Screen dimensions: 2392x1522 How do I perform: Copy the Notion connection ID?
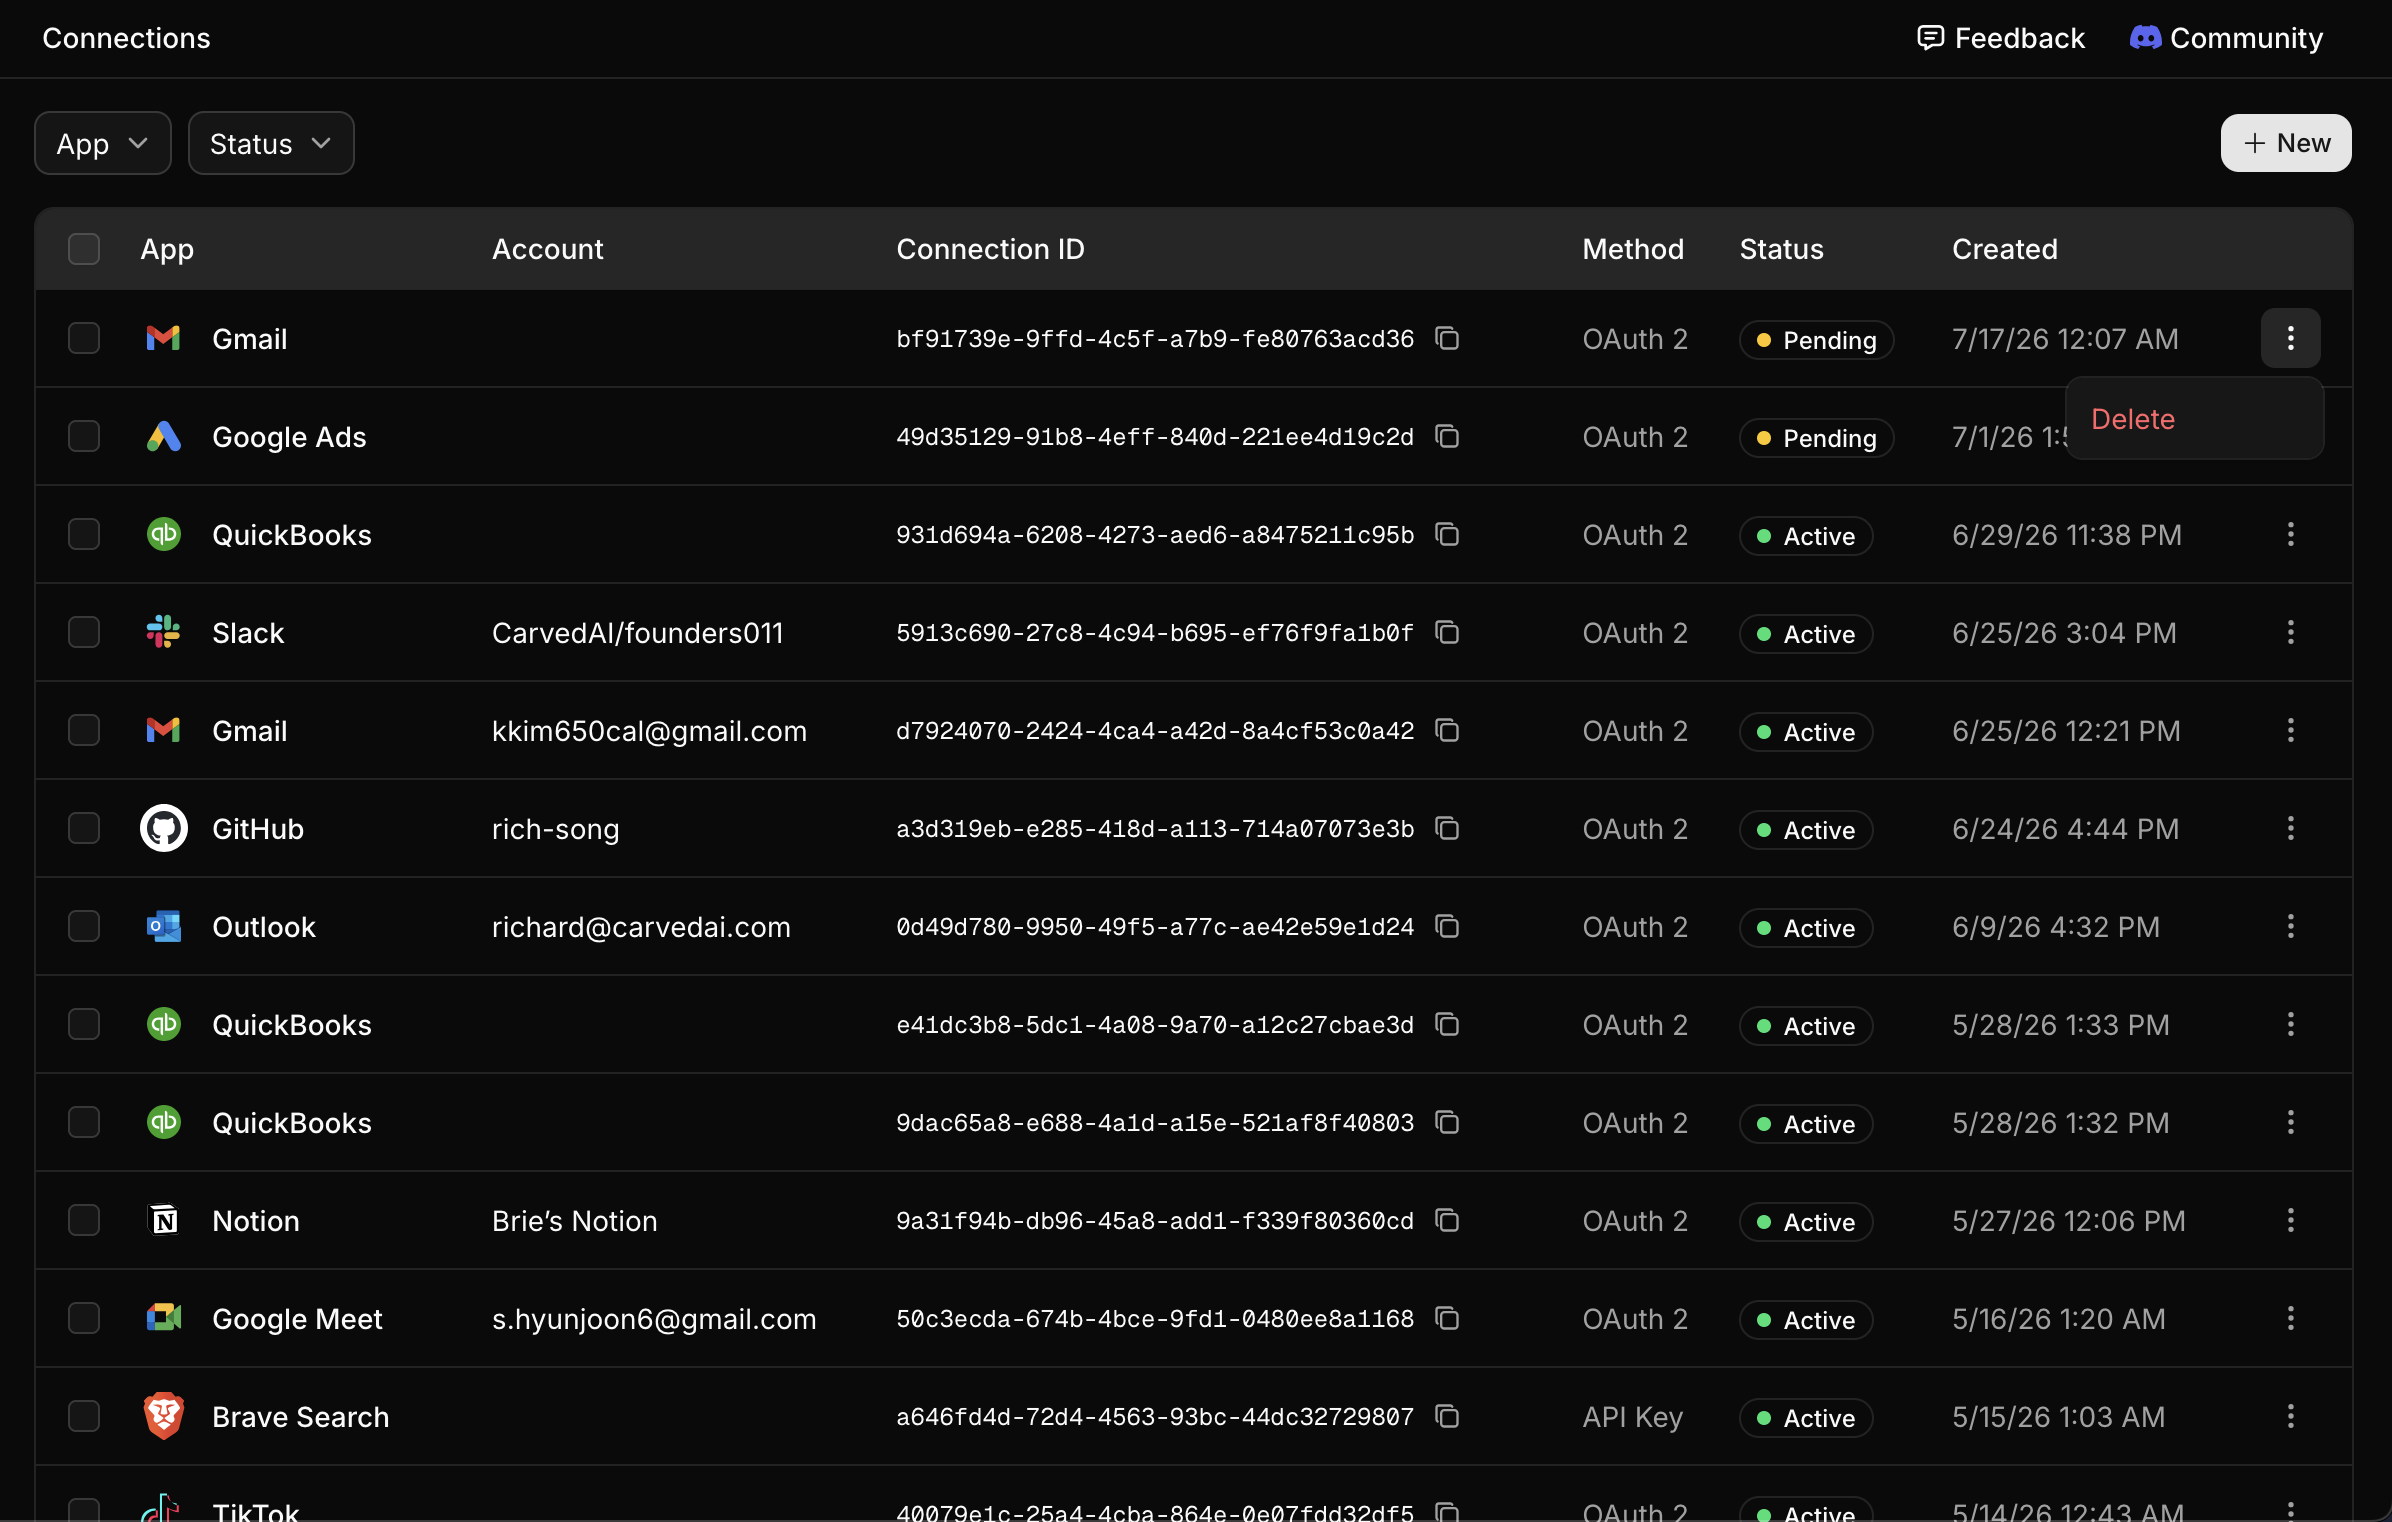pyautogui.click(x=1447, y=1221)
